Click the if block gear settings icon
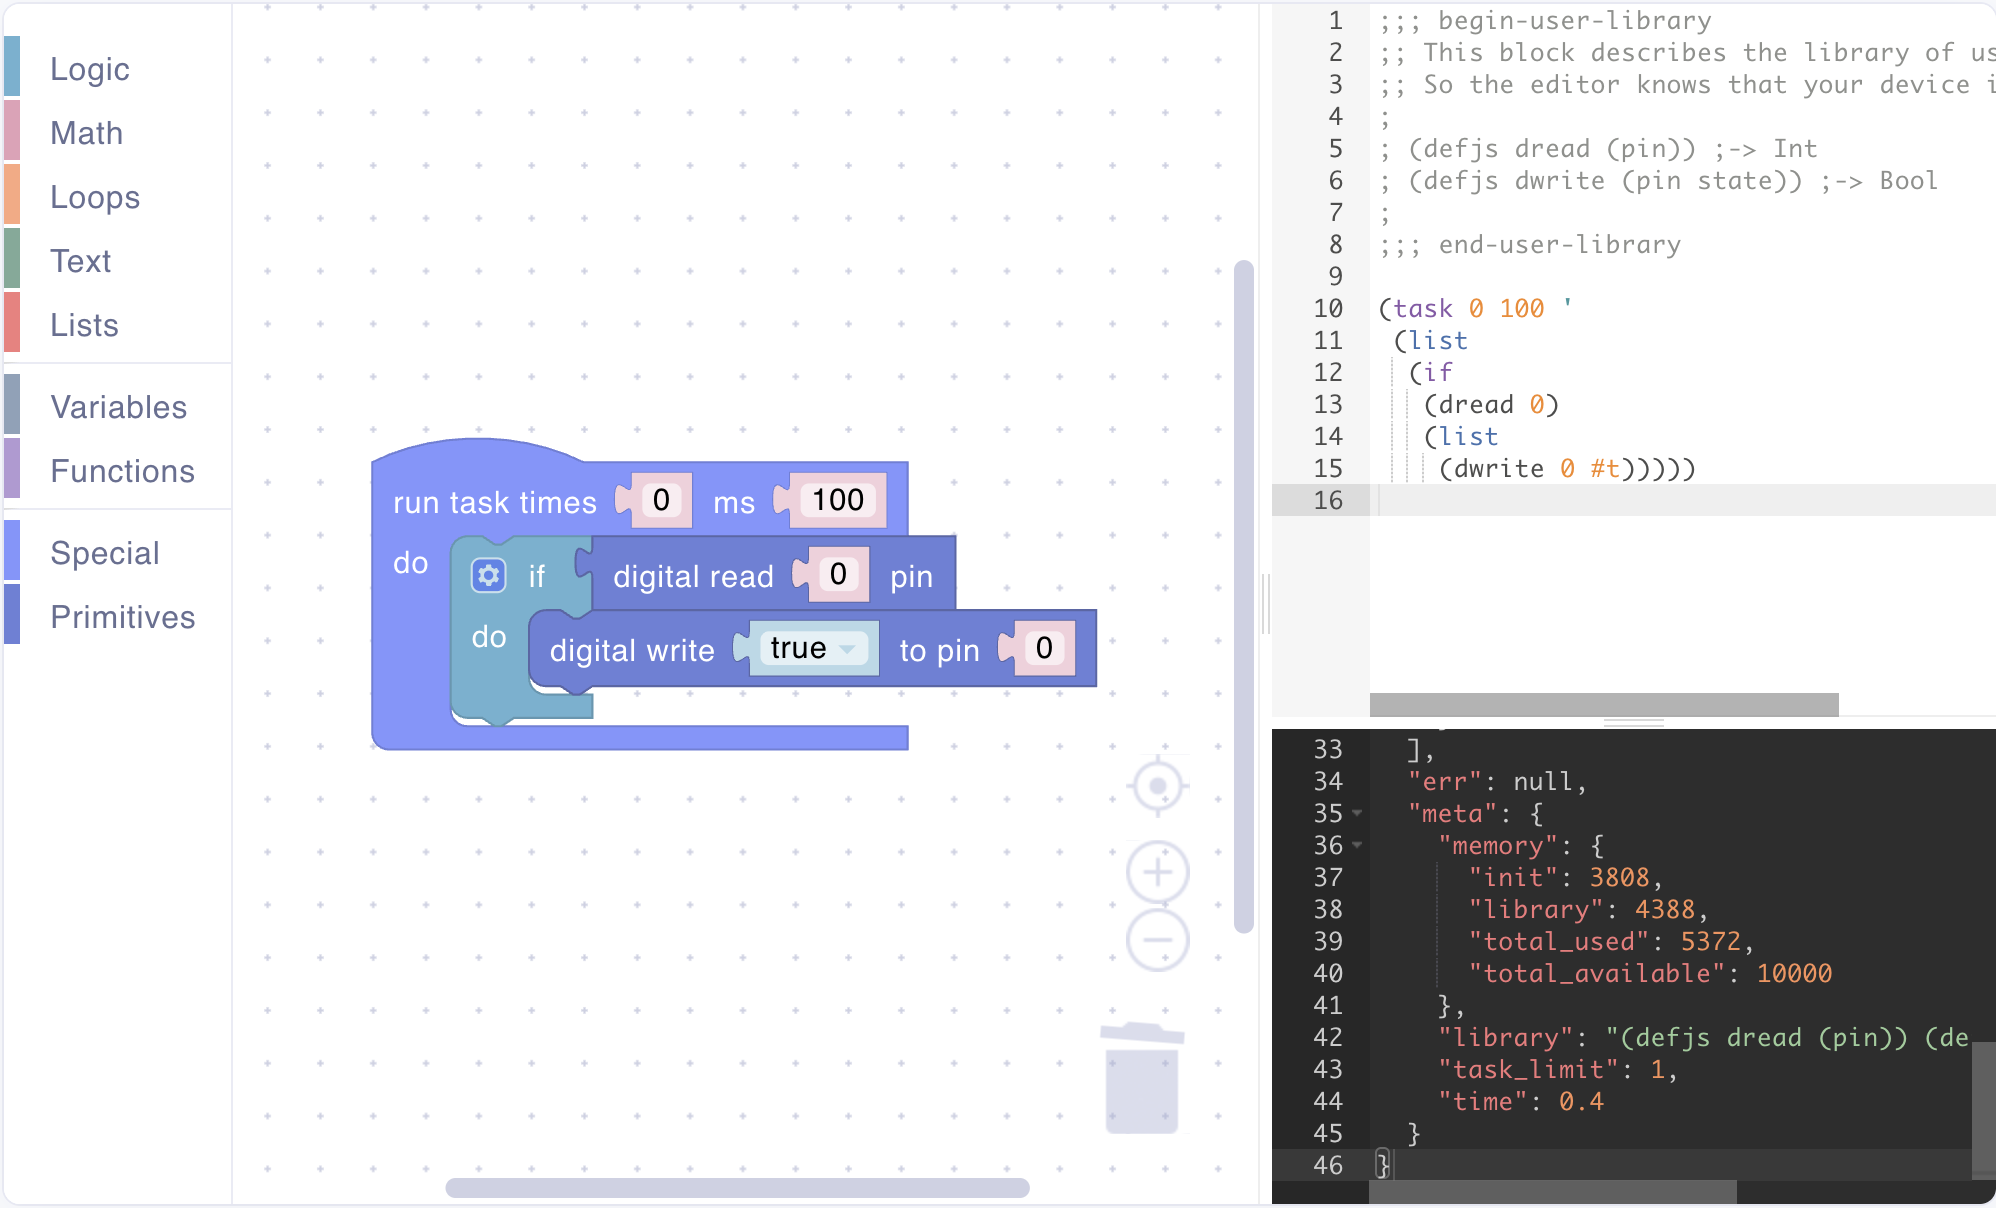The image size is (1996, 1208). point(488,576)
